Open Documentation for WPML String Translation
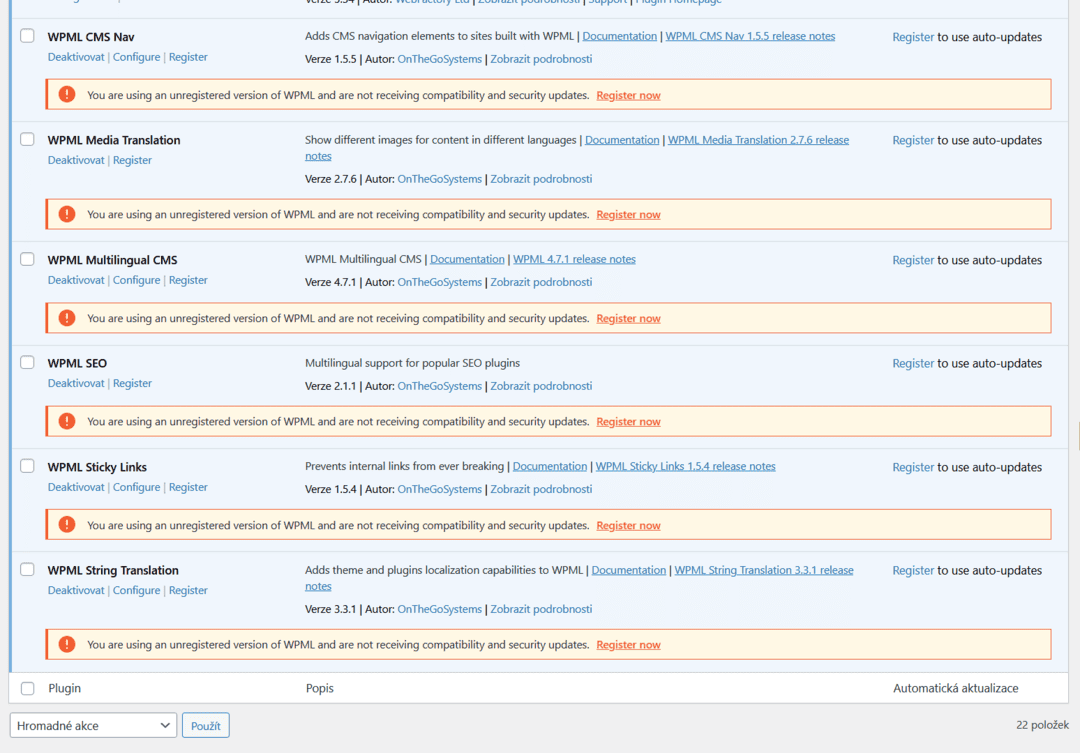 [x=629, y=570]
